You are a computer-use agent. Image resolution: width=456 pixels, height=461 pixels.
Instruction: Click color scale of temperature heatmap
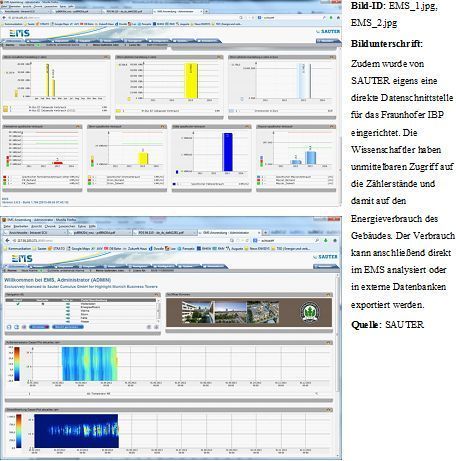click(x=17, y=364)
